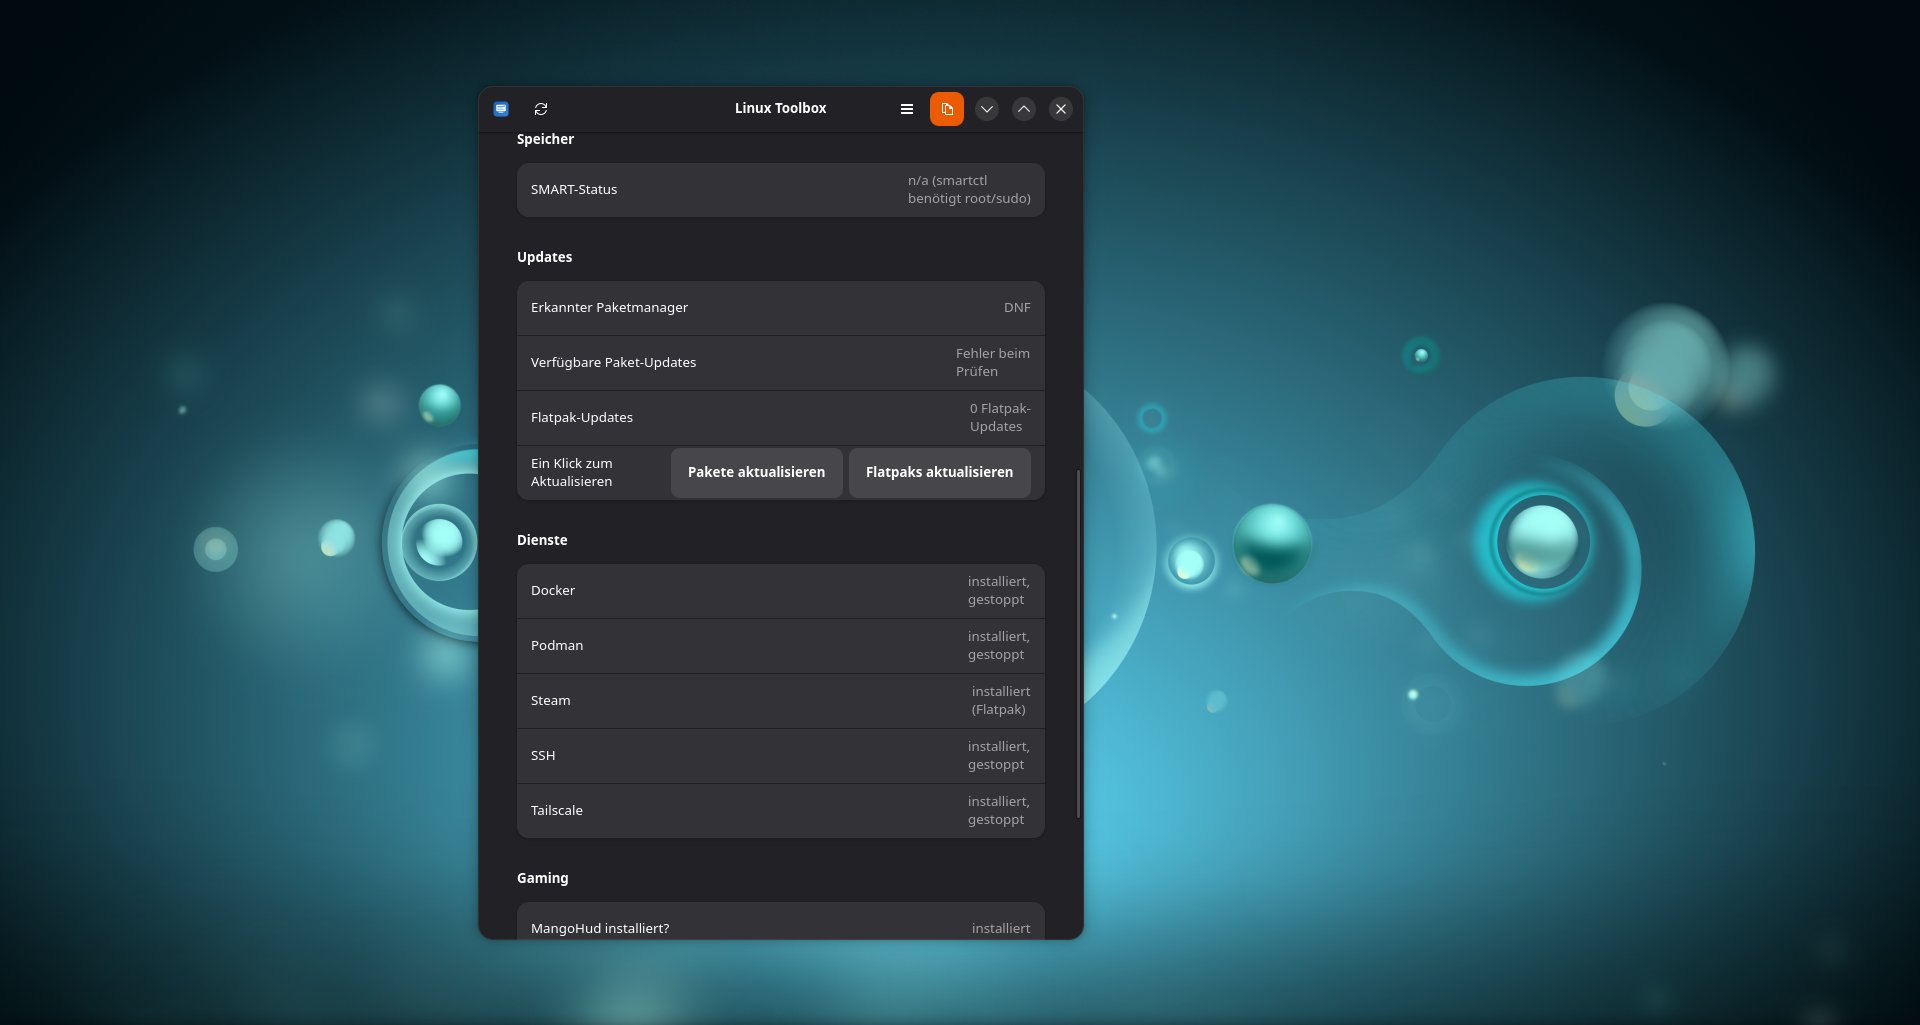Click the Updates section heading

pos(545,257)
